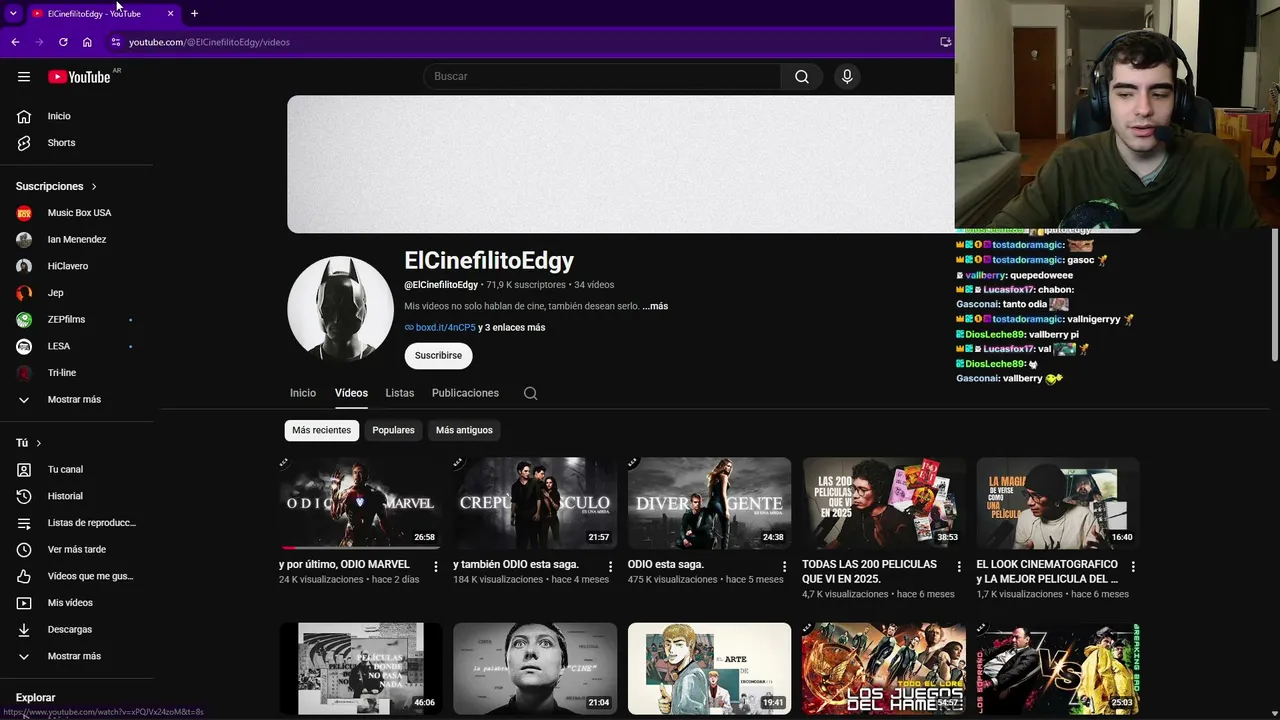Image resolution: width=1280 pixels, height=720 pixels.
Task: Select the Populares filter chip
Action: tap(393, 430)
